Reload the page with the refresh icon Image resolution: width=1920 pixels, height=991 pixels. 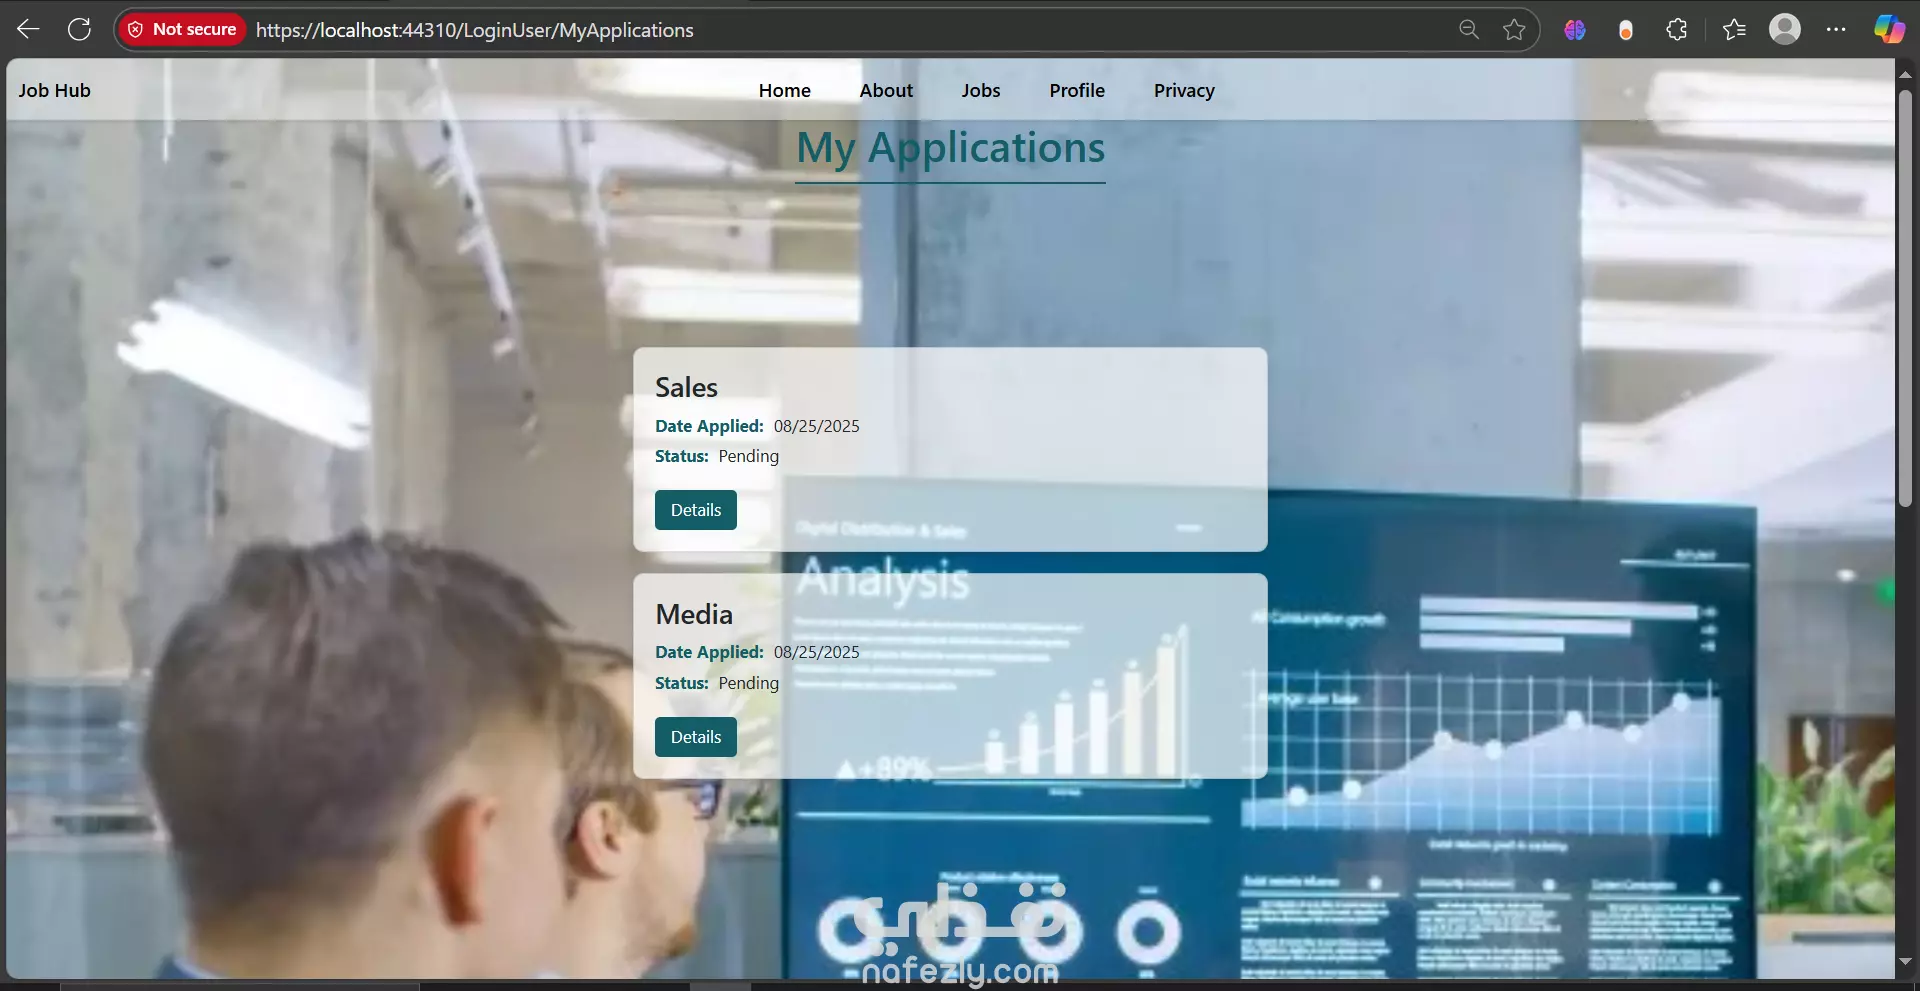tap(79, 29)
